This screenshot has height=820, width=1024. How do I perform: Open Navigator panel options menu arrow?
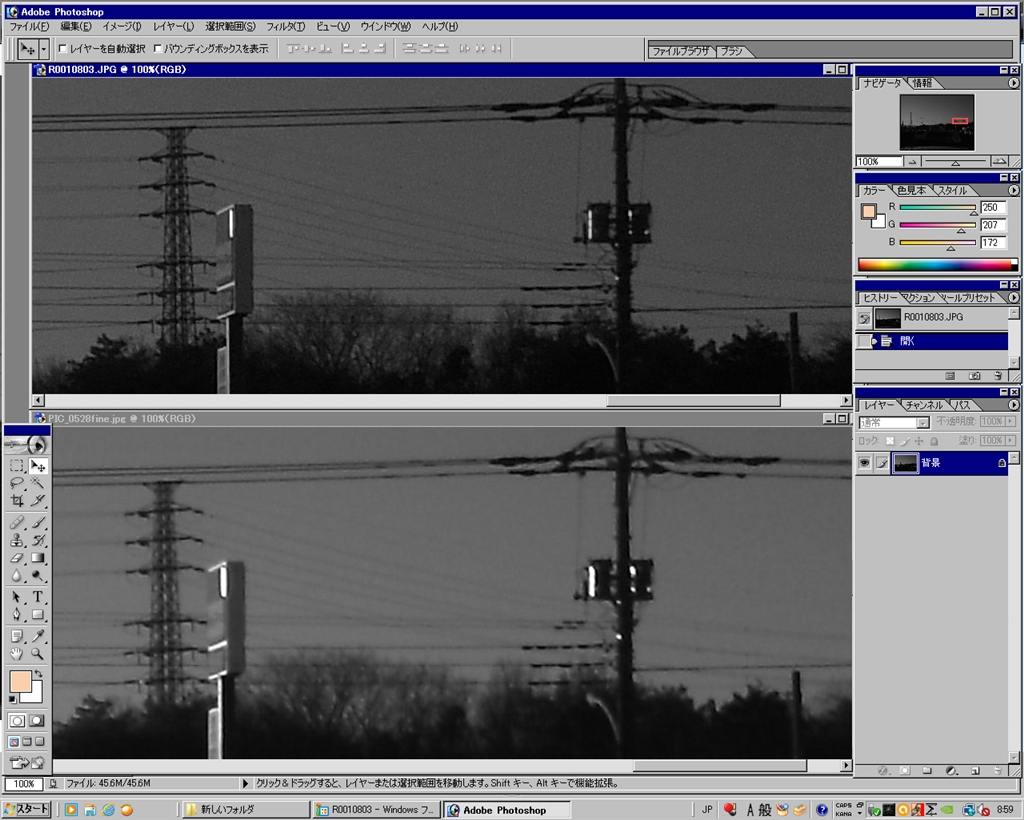(1013, 83)
